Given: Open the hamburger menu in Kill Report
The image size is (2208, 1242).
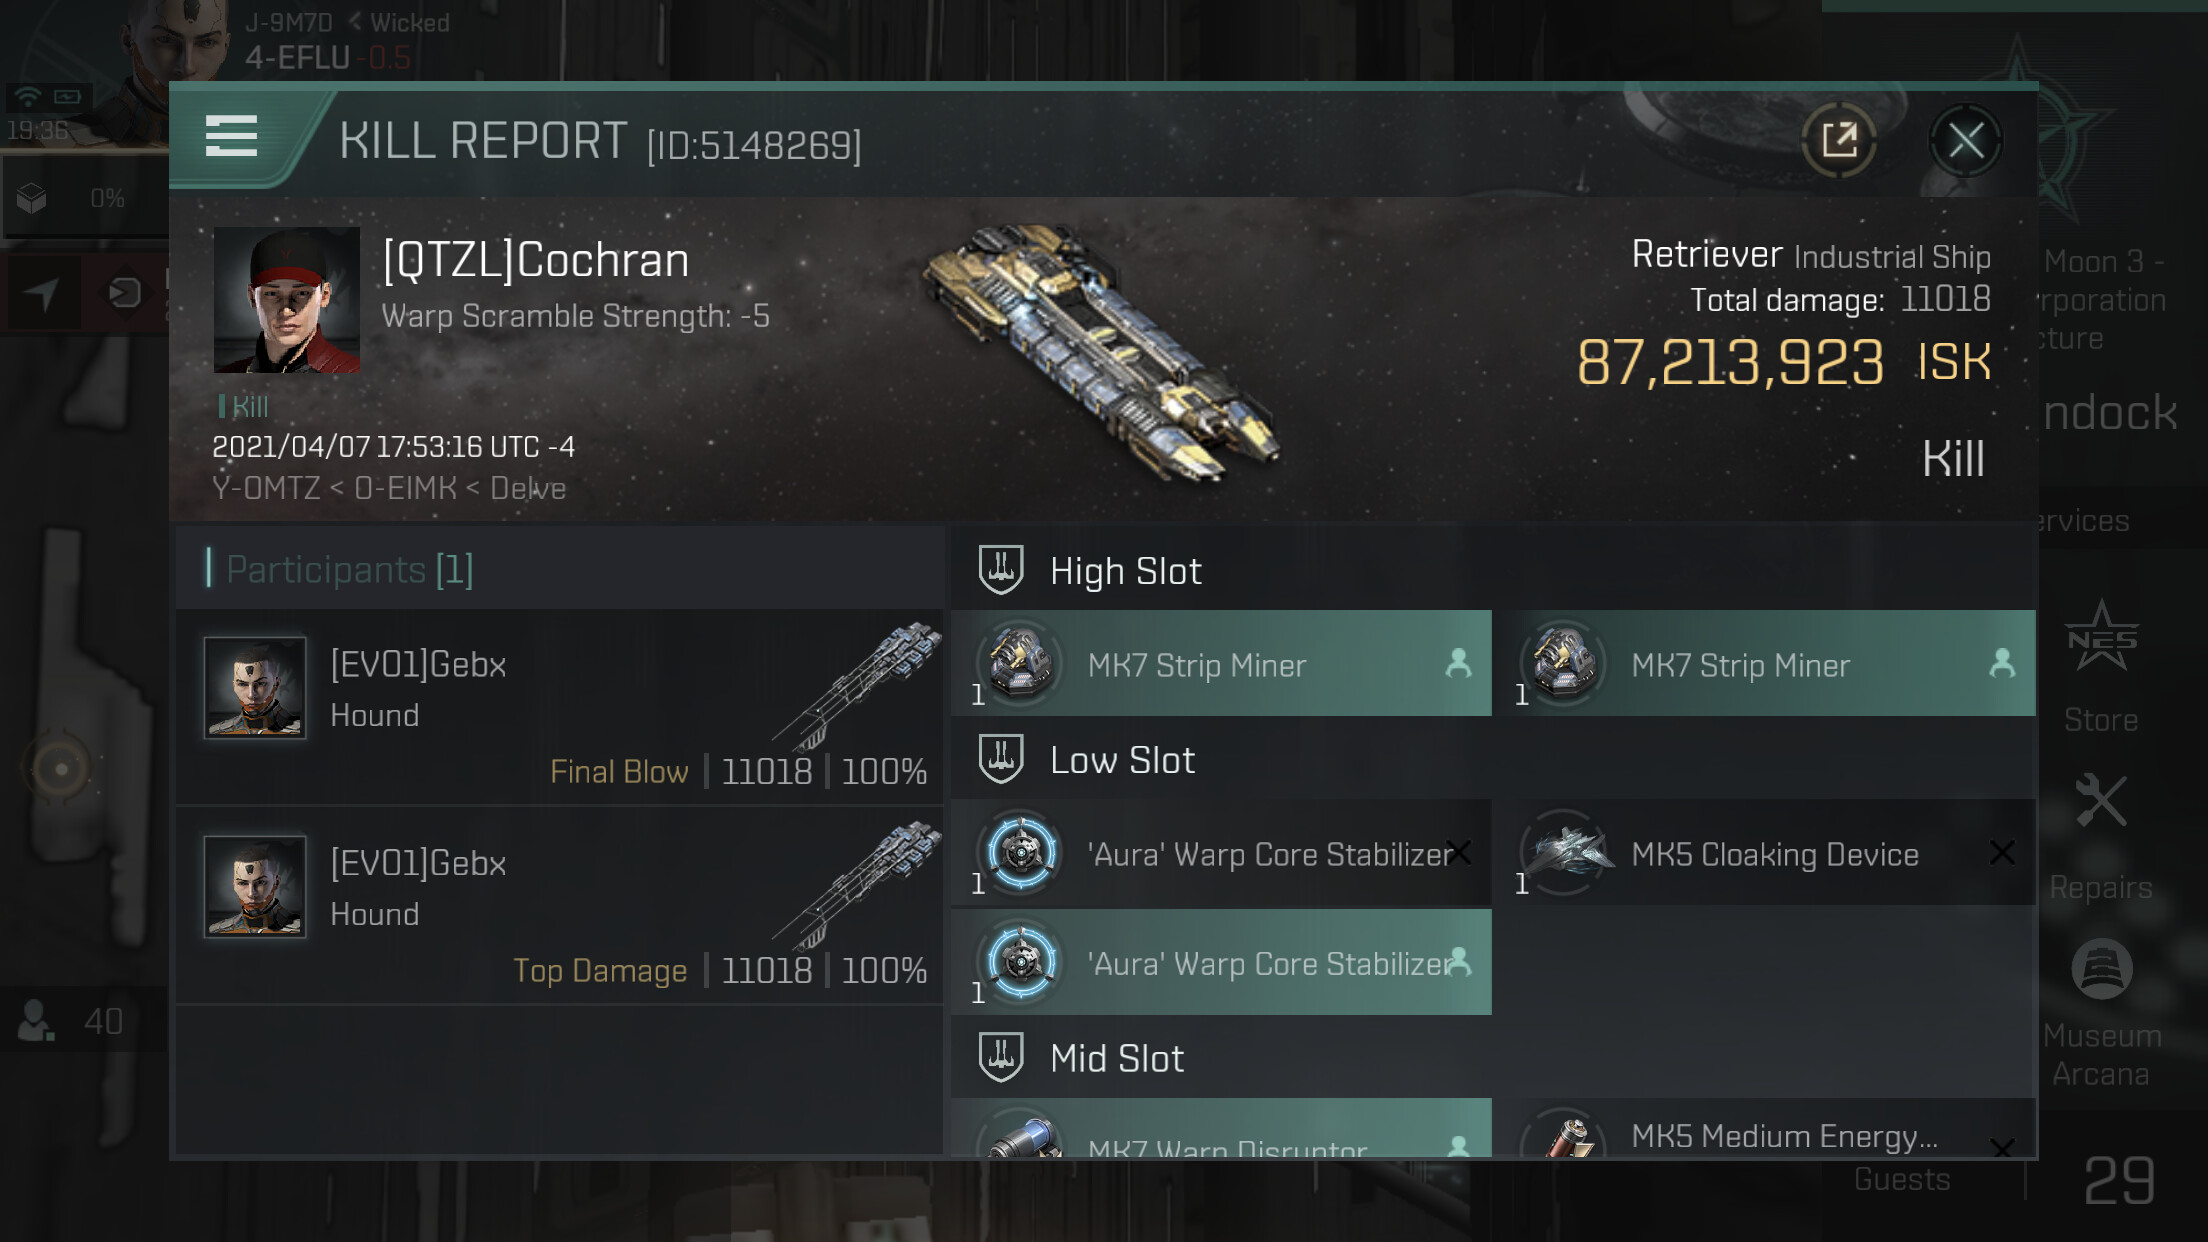Looking at the screenshot, I should (x=231, y=137).
